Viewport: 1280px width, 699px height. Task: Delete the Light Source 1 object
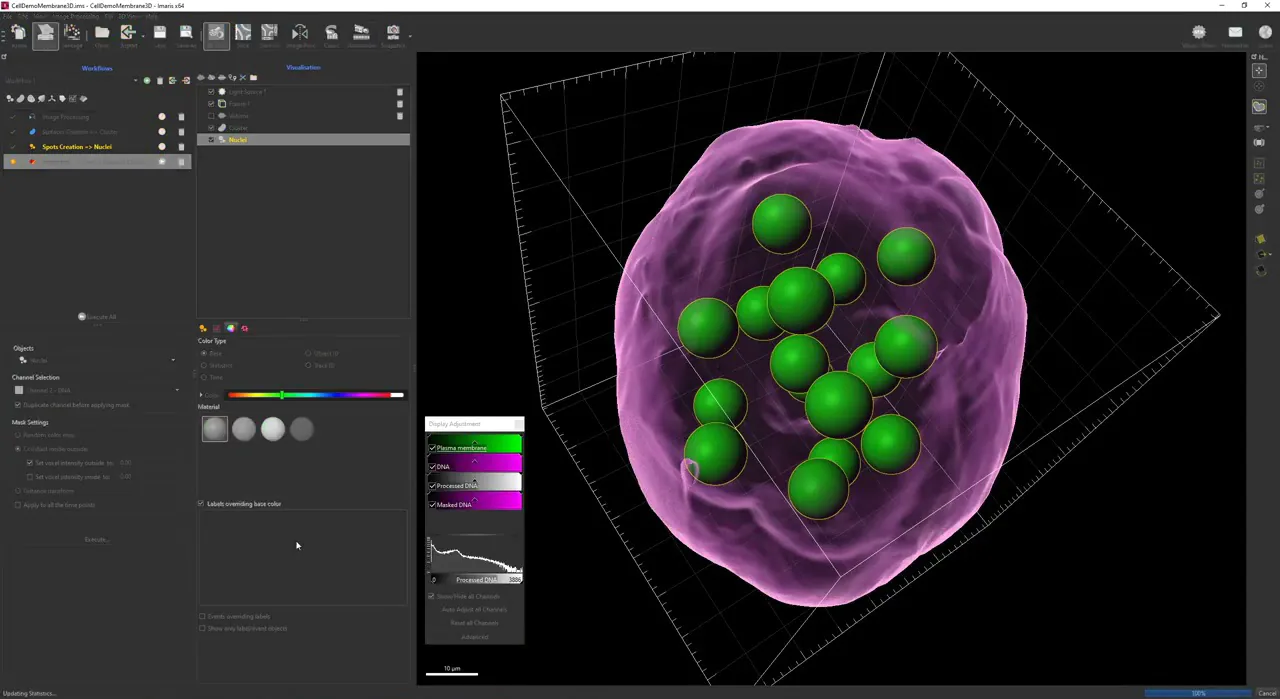(400, 92)
